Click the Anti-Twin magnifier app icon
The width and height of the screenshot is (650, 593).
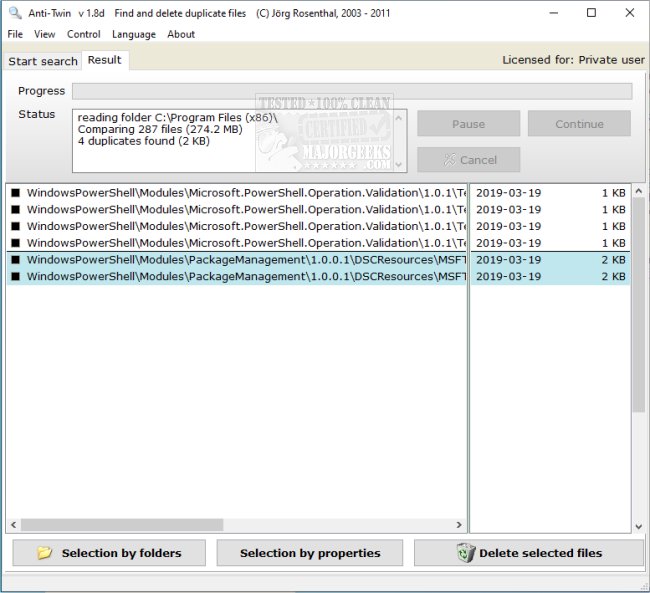coord(15,13)
